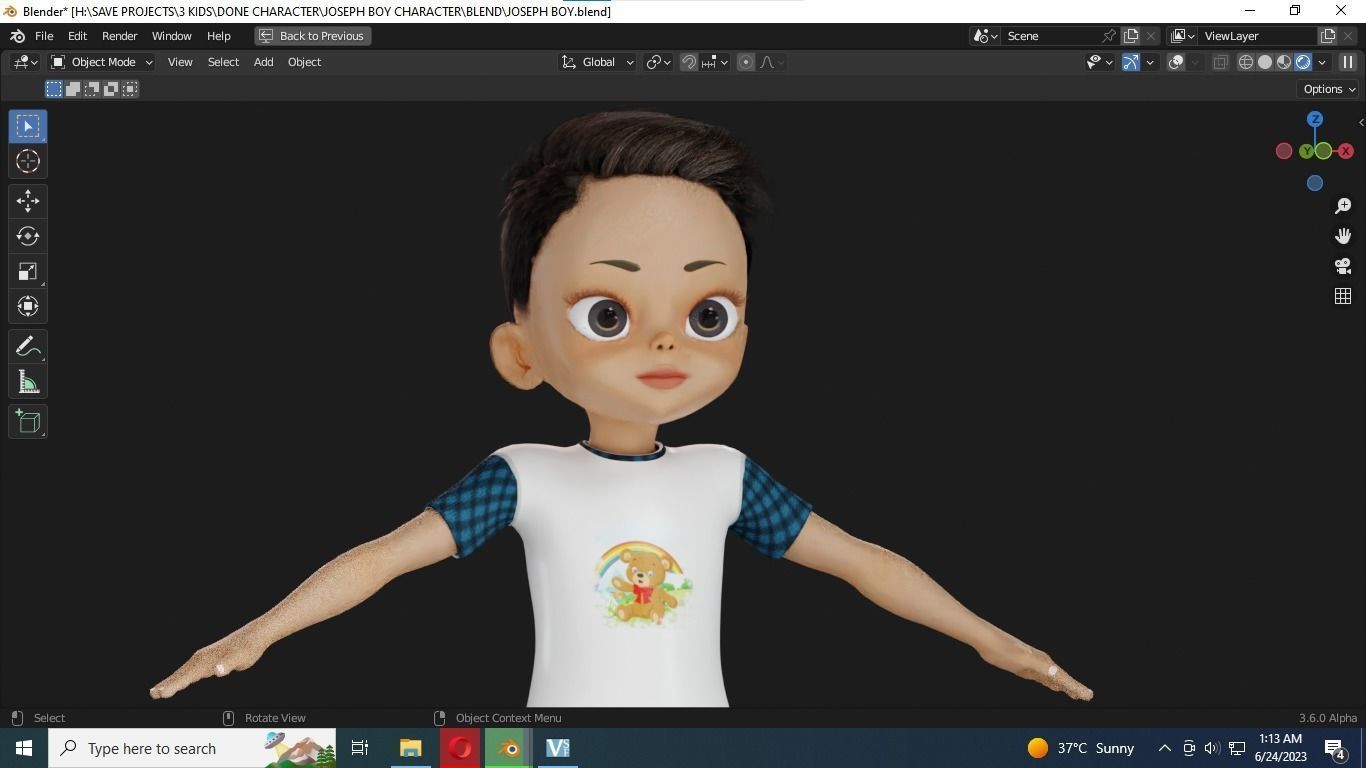Open object visibility filter dropdown

point(1100,62)
